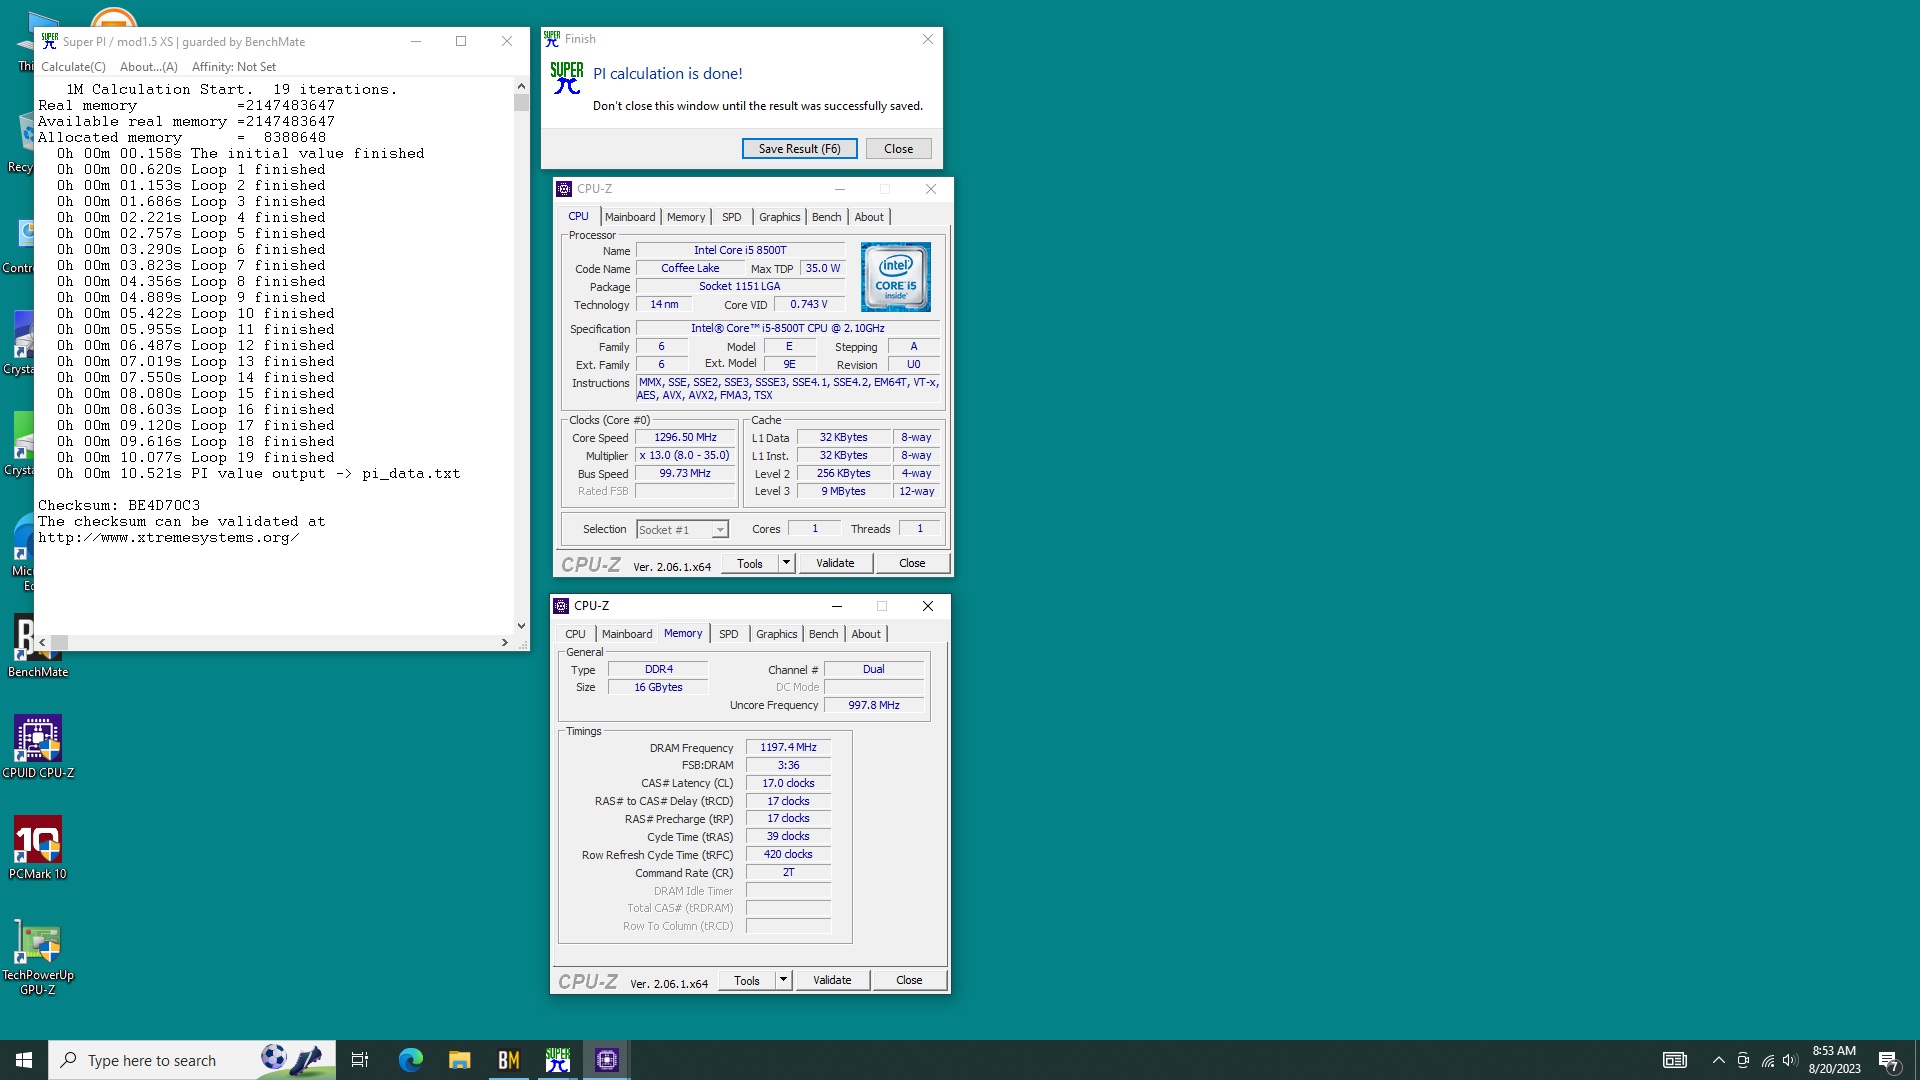Viewport: 1920px width, 1080px height.
Task: Click Super PI horizontal scrollbar left arrow
Action: coord(42,642)
